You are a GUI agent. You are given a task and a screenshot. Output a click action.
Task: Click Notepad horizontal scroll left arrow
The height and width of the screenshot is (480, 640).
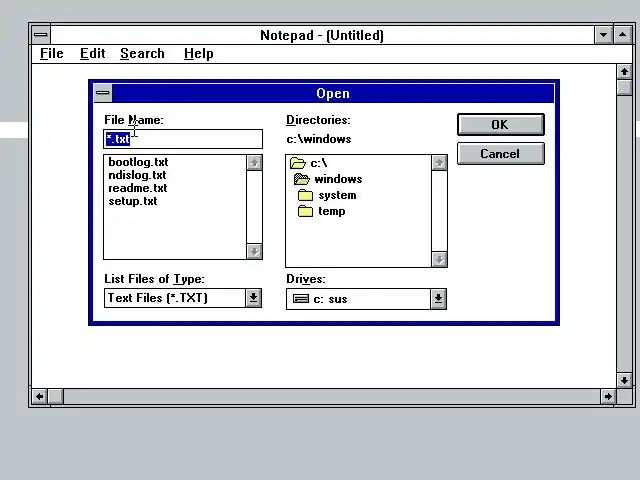40,396
